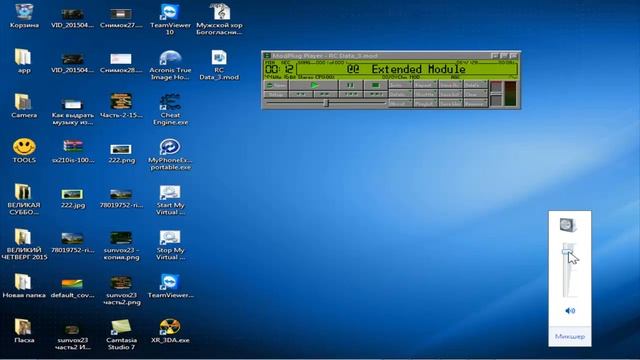This screenshot has width=640, height=360.
Task: Select the Мужской хор Богогласни... file
Action: [219, 19]
